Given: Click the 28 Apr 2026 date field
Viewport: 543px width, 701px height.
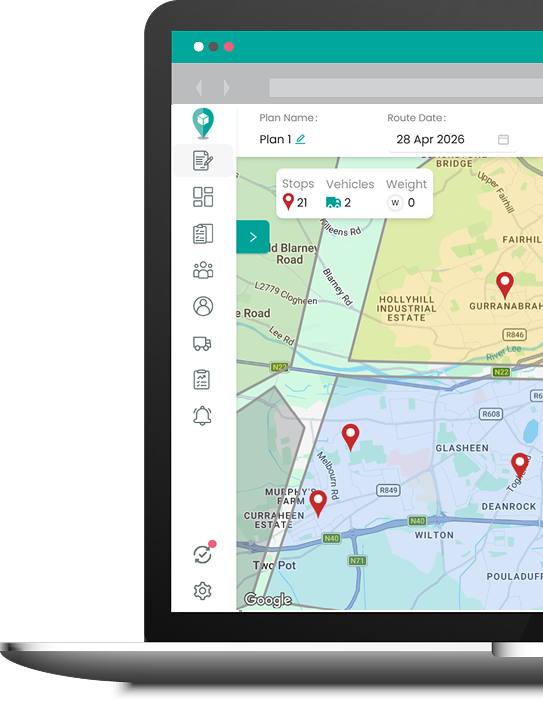Looking at the screenshot, I should [452, 139].
